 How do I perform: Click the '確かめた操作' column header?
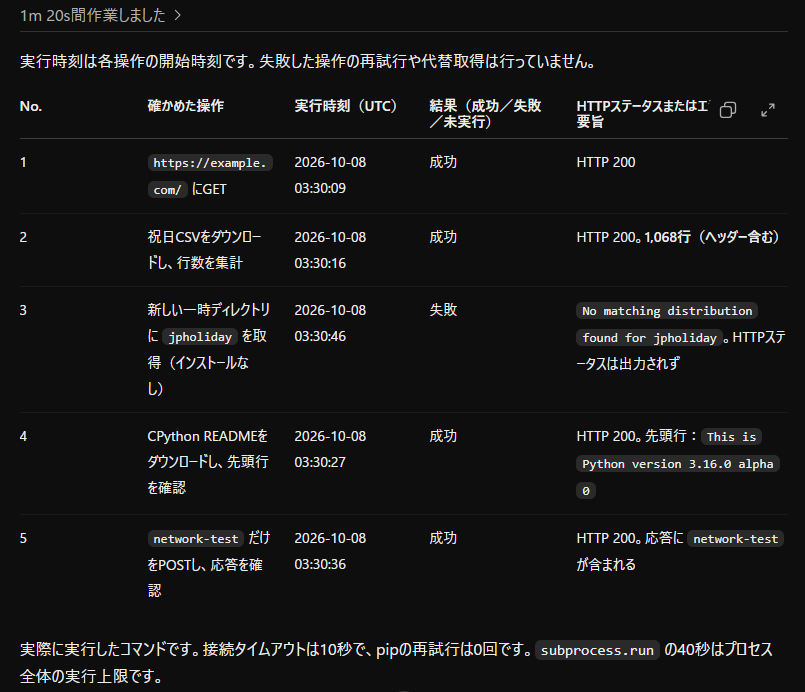click(x=186, y=106)
